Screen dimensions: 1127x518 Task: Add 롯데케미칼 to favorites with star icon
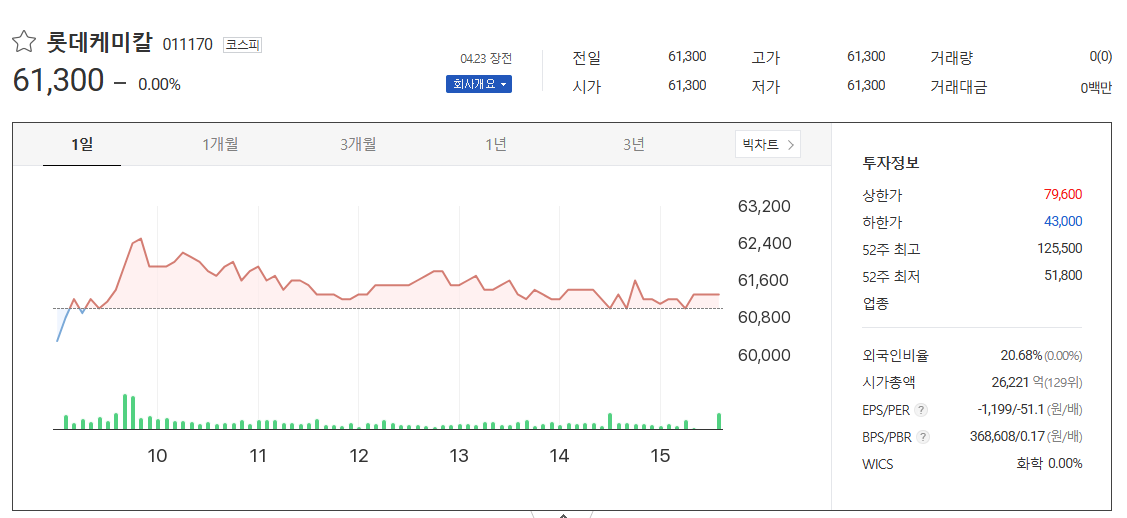(x=24, y=42)
